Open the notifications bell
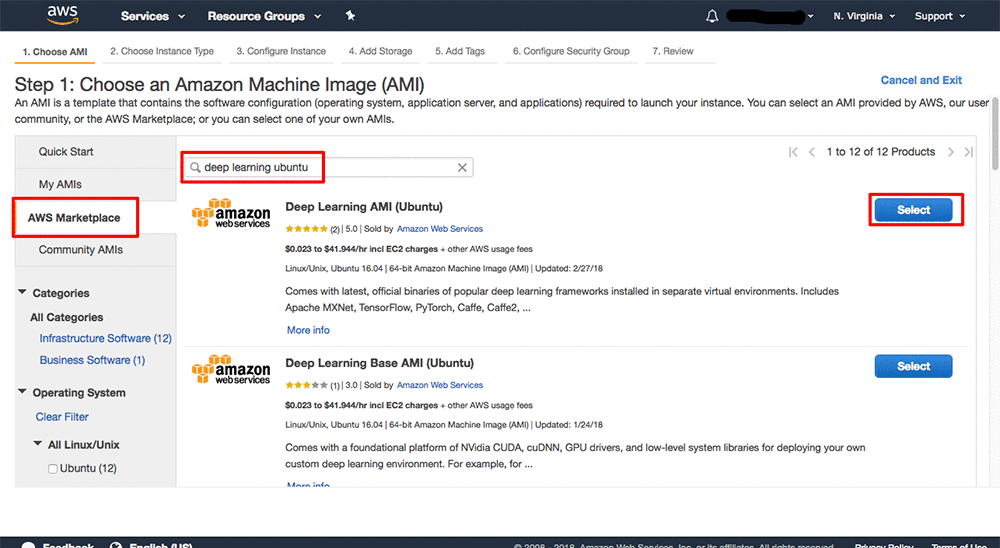The image size is (1000, 548). 712,16
